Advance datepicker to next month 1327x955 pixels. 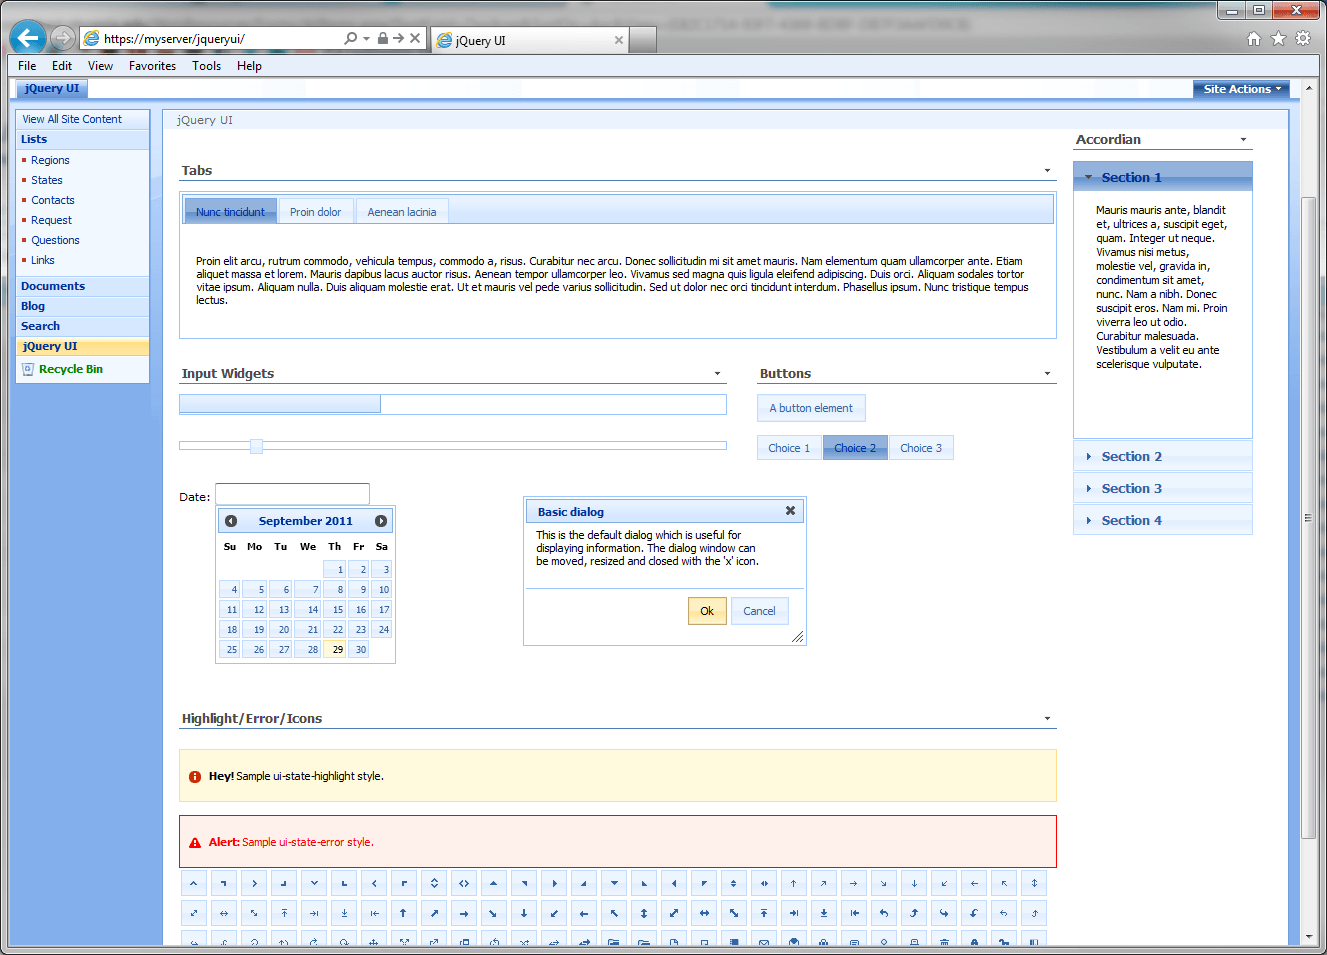pyautogui.click(x=381, y=521)
